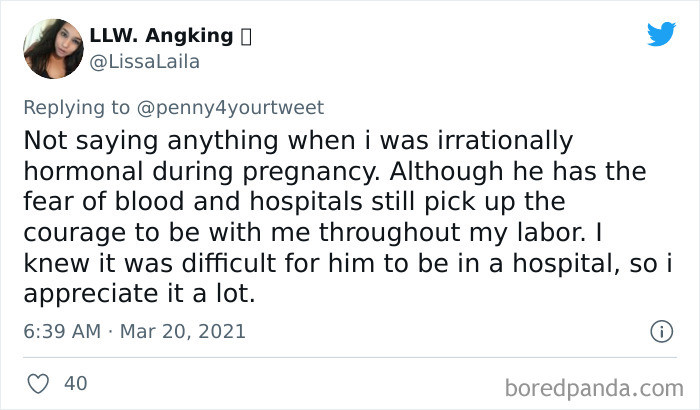Click the word "hospitals" in tweet

pyautogui.click(x=306, y=201)
